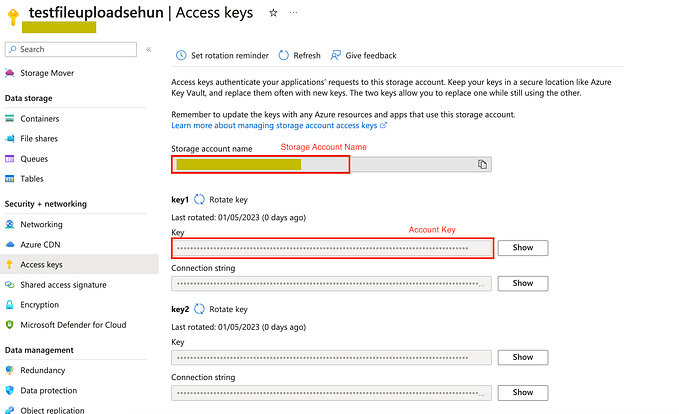
Task: Open Shared access signature
Action: (63, 285)
